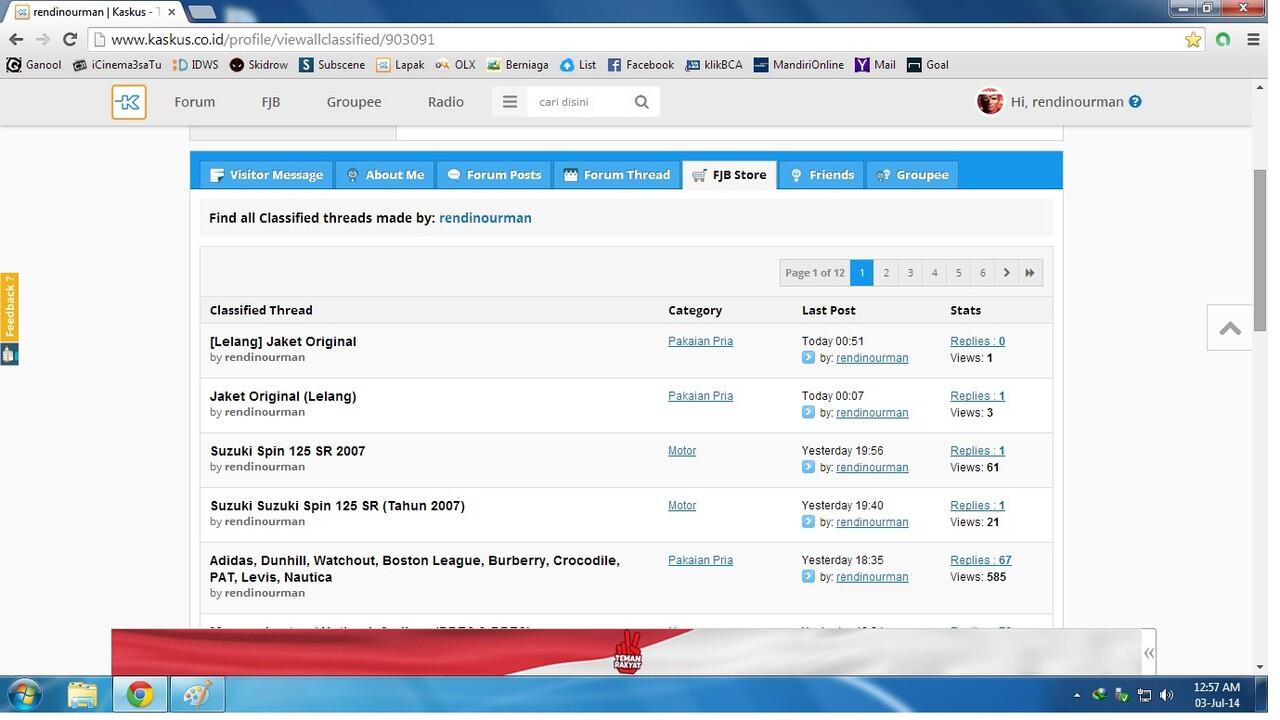Open the Goal bookmark

928,65
